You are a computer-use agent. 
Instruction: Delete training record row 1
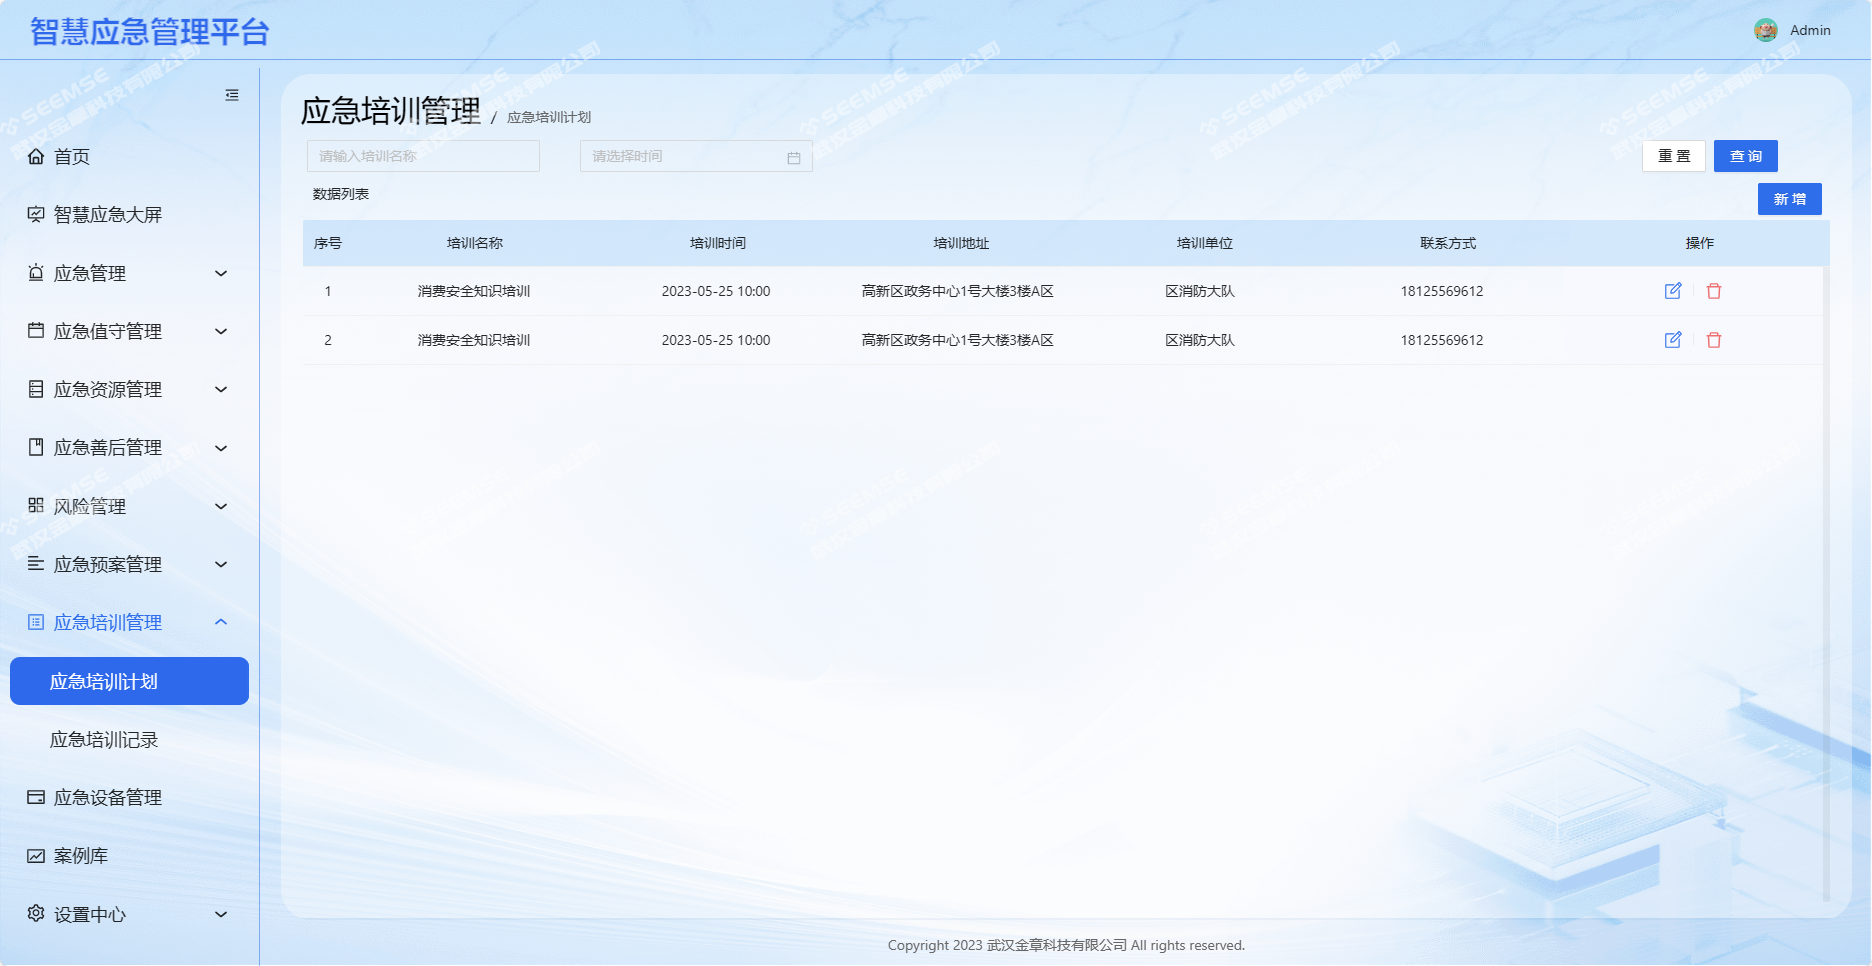(1714, 291)
